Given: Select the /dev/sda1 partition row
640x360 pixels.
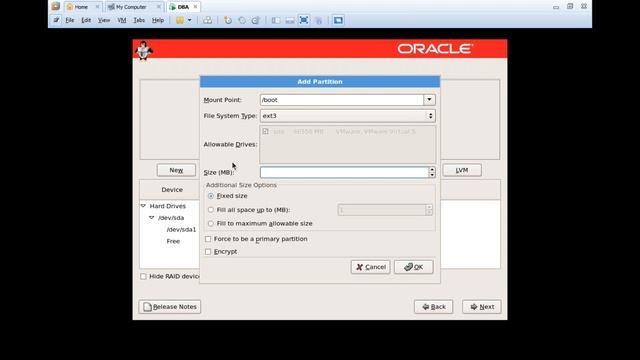Looking at the screenshot, I should point(181,229).
